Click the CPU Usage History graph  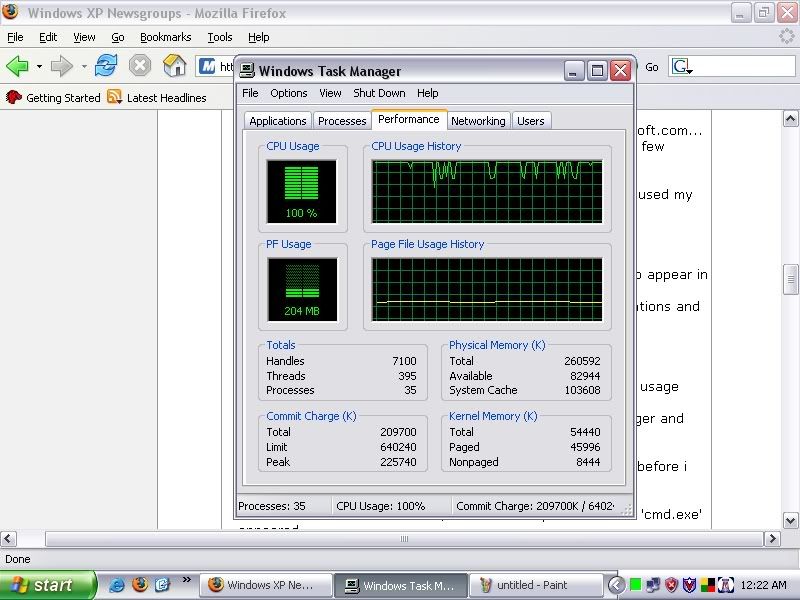pyautogui.click(x=487, y=191)
